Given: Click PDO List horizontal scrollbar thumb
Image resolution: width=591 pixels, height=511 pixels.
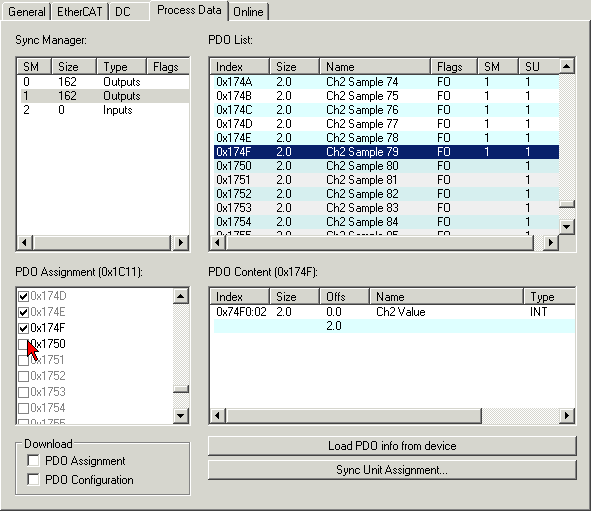Looking at the screenshot, I should tap(379, 242).
